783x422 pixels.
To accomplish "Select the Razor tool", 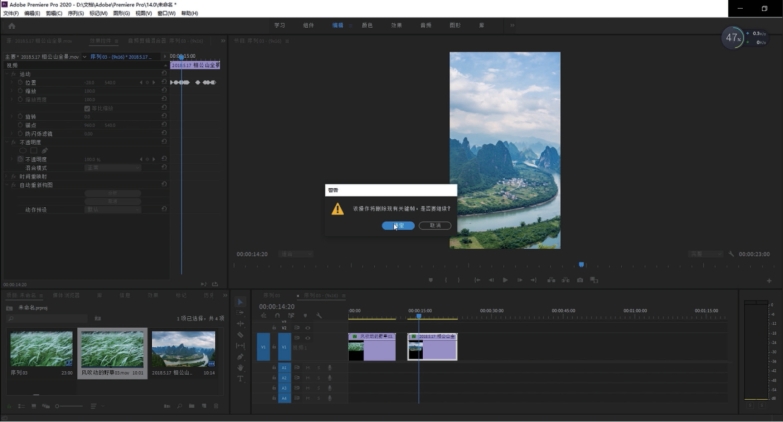I will tap(240, 335).
